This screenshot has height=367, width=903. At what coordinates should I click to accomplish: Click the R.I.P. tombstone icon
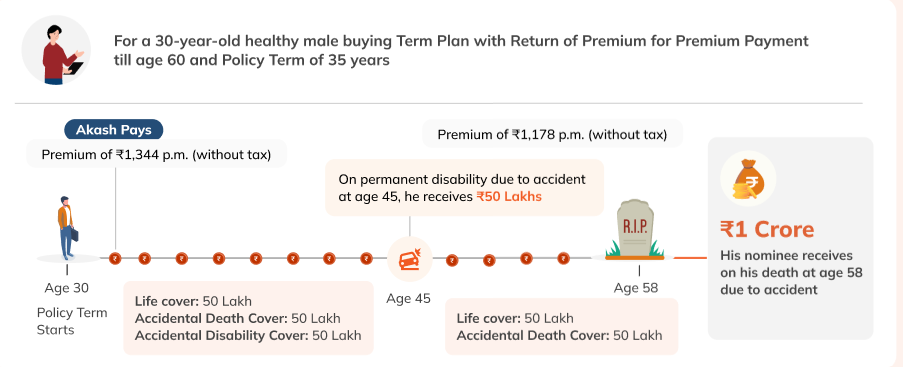[x=635, y=230]
